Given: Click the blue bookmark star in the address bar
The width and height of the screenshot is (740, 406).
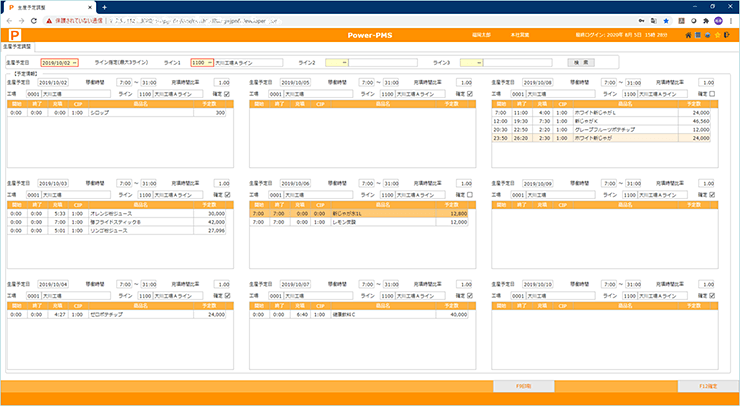Looking at the screenshot, I should (666, 21).
